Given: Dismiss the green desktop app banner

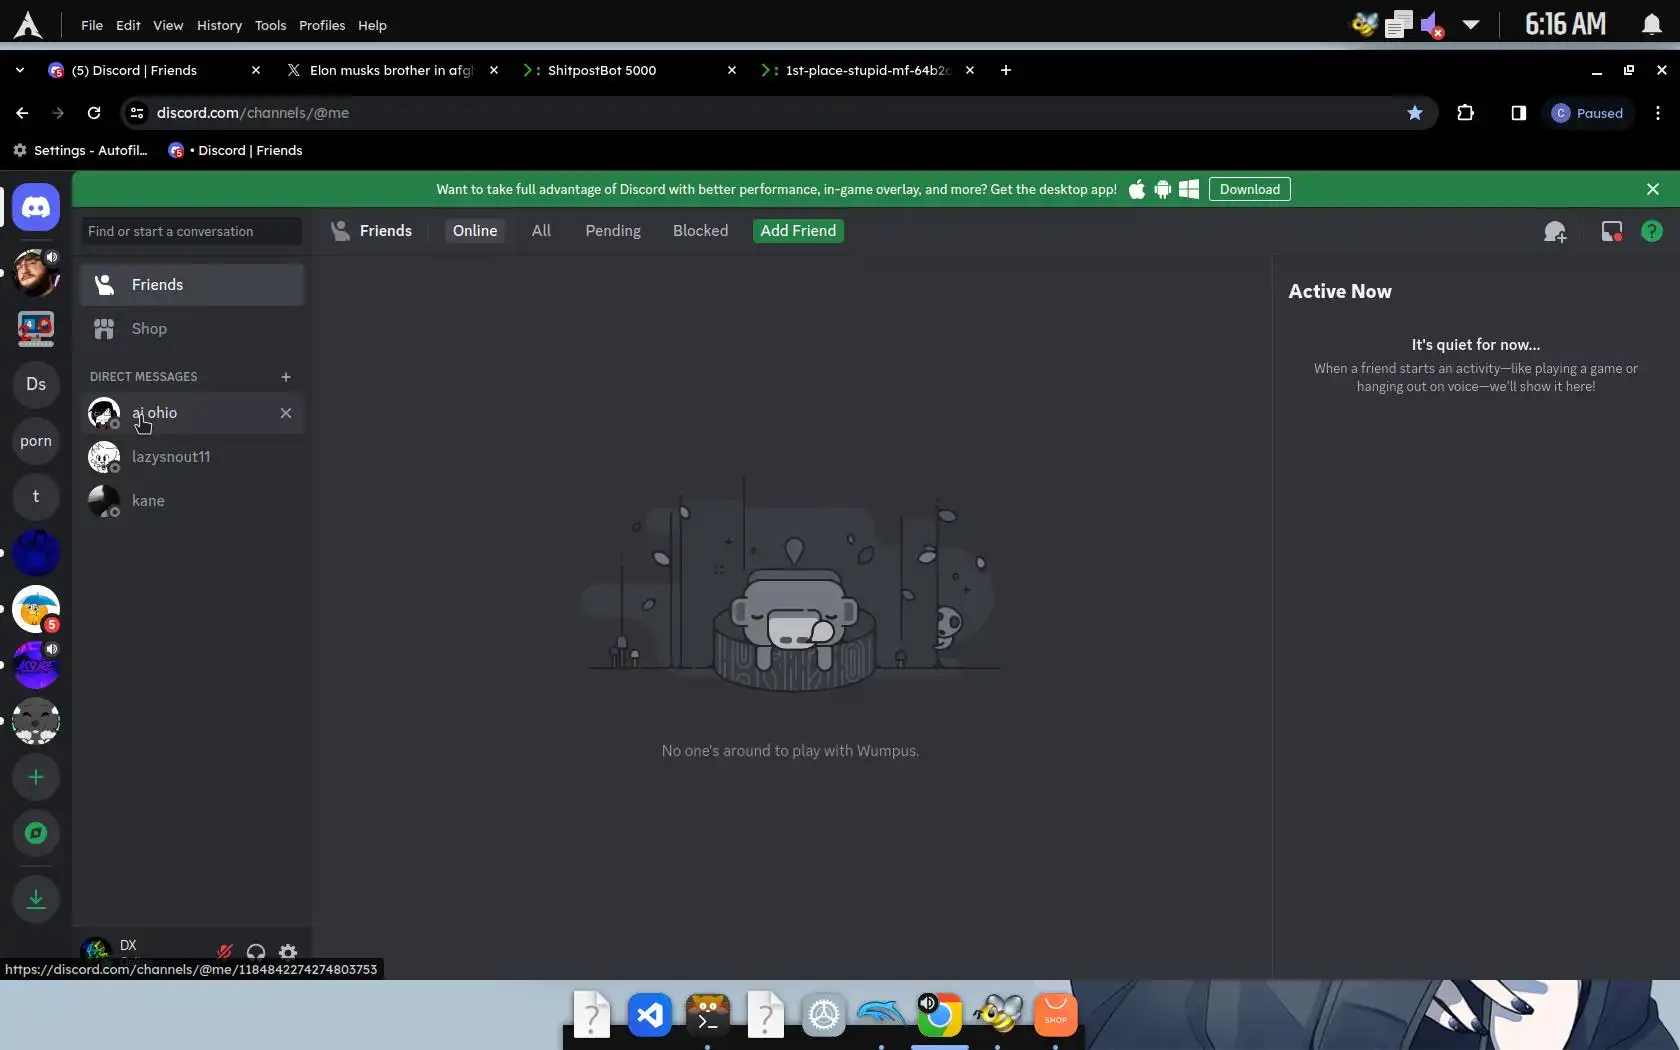Looking at the screenshot, I should click(x=1653, y=189).
